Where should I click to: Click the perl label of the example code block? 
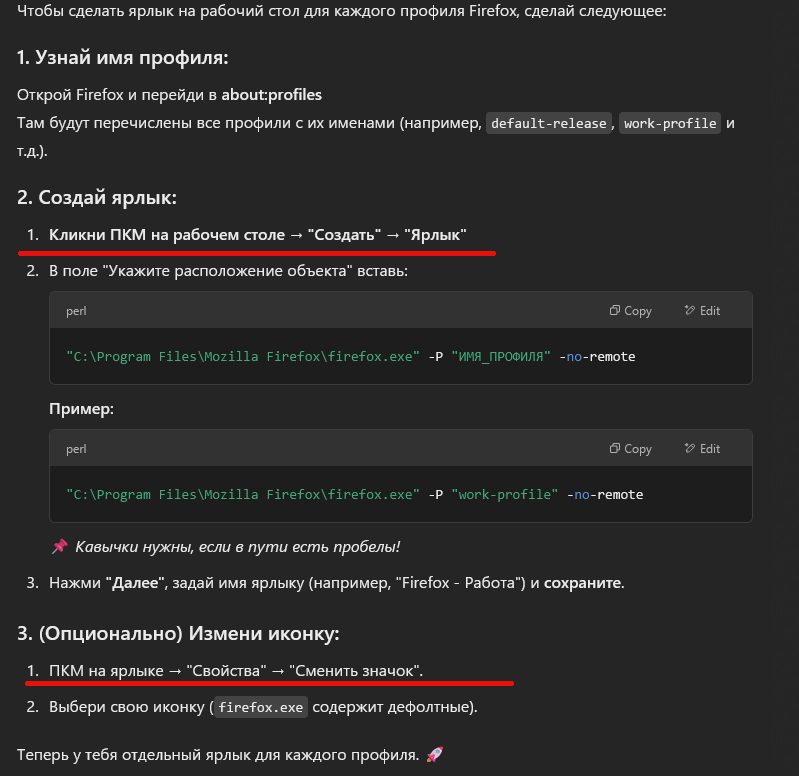(x=76, y=449)
